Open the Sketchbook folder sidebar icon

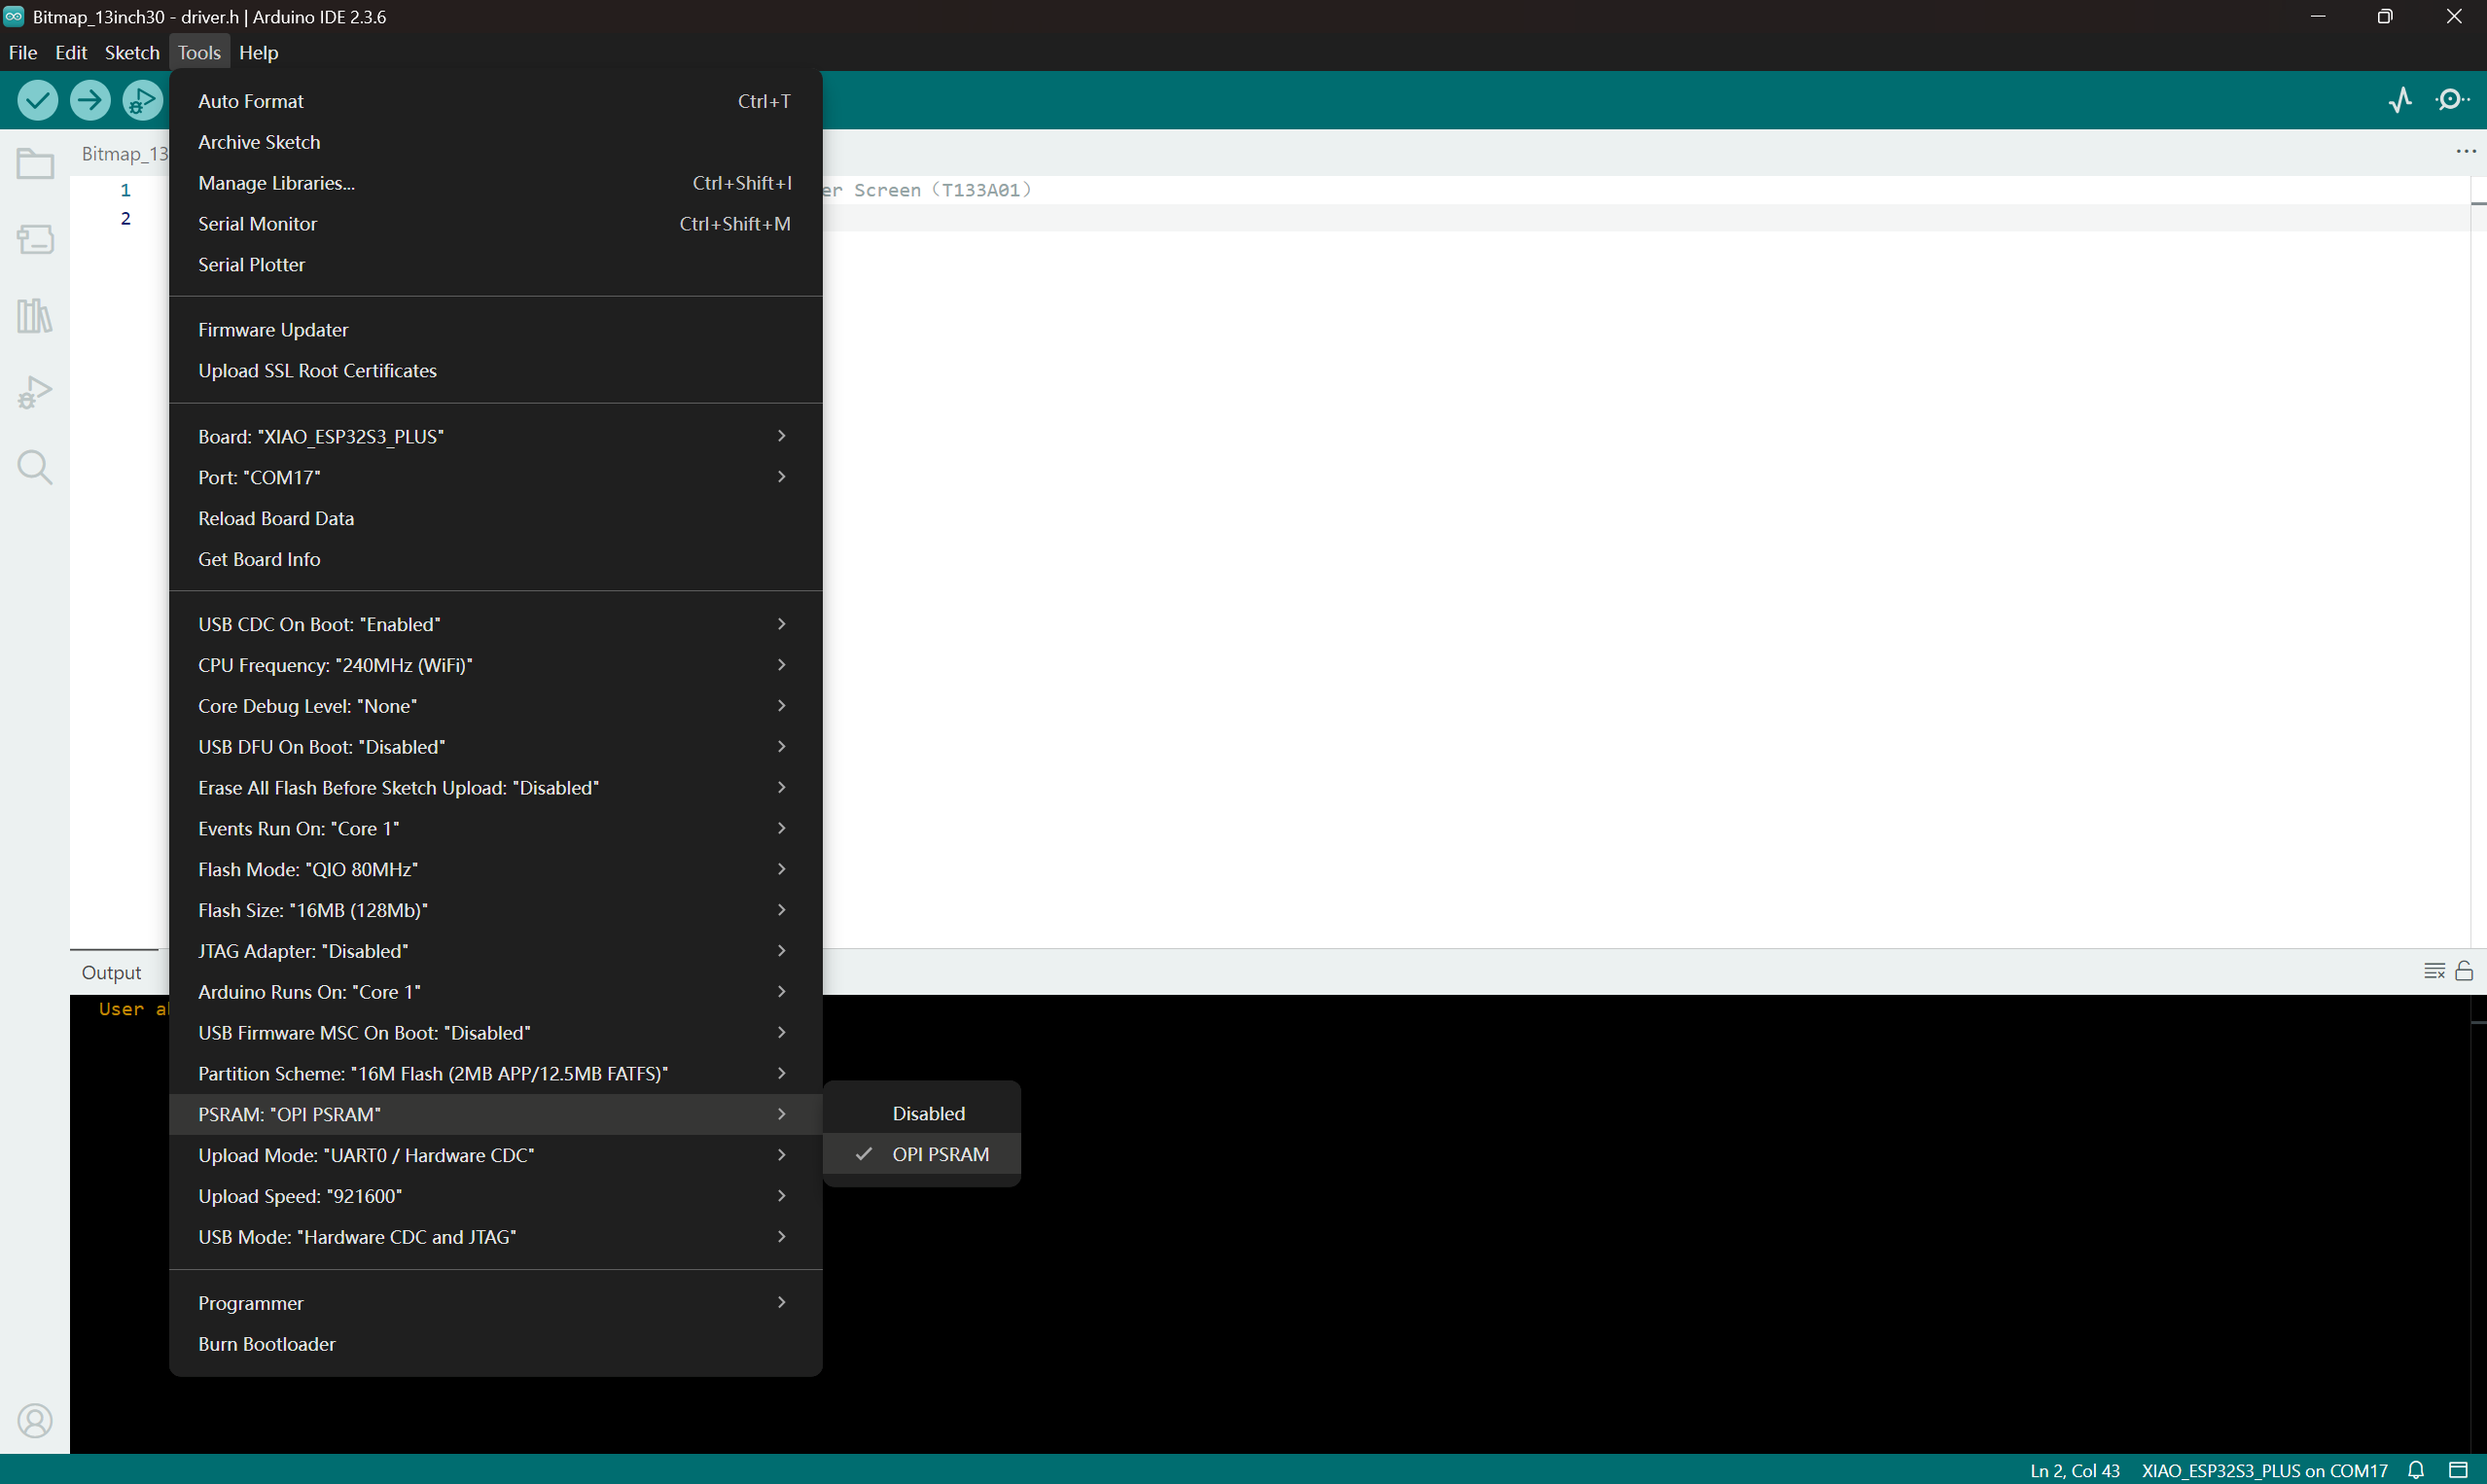pyautogui.click(x=35, y=163)
